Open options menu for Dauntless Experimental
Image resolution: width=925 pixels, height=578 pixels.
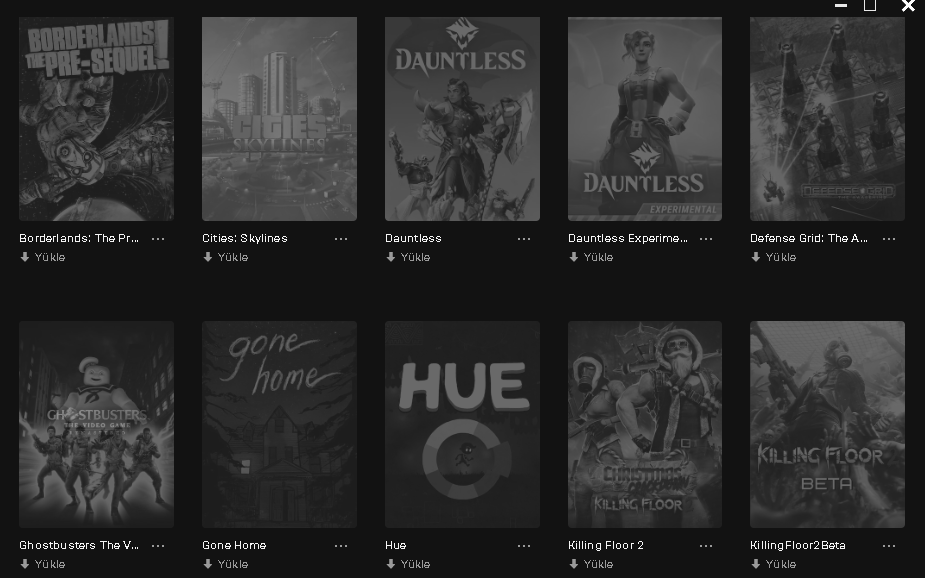tap(706, 239)
